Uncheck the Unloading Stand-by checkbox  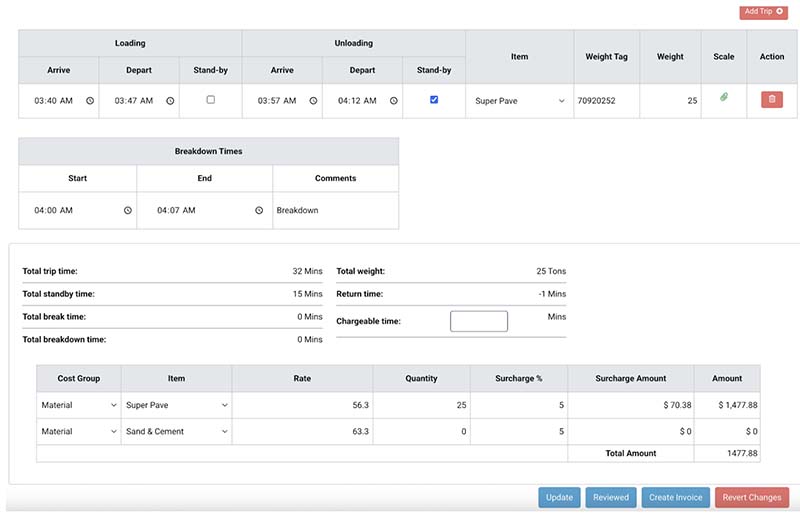click(434, 100)
